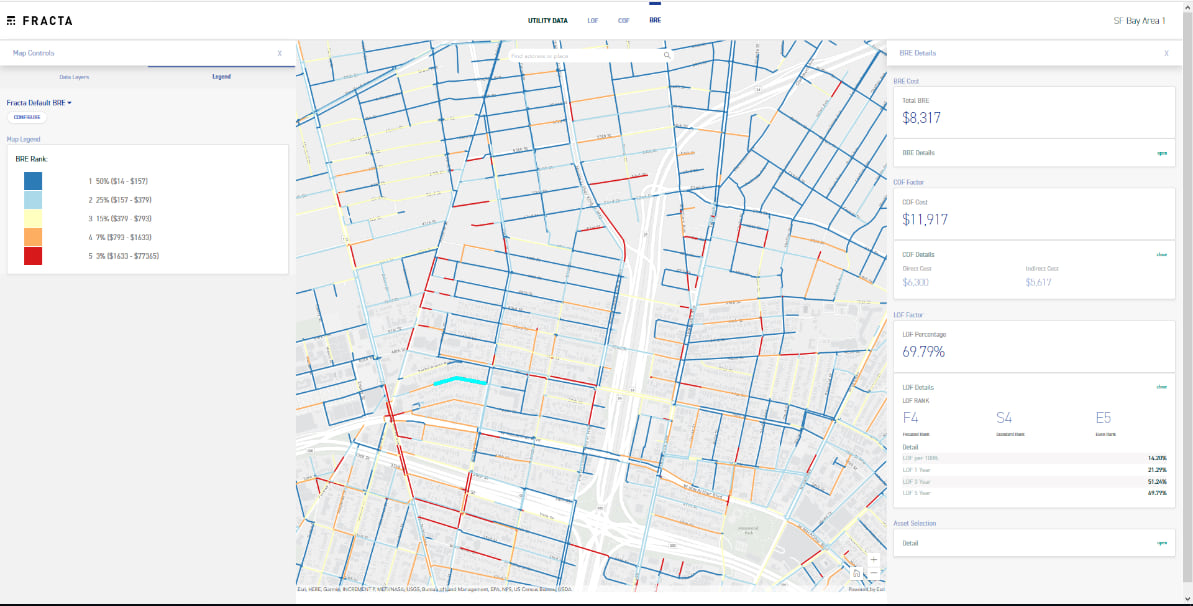Open the UTILITY DATA tab
The height and width of the screenshot is (606, 1193).
click(548, 21)
